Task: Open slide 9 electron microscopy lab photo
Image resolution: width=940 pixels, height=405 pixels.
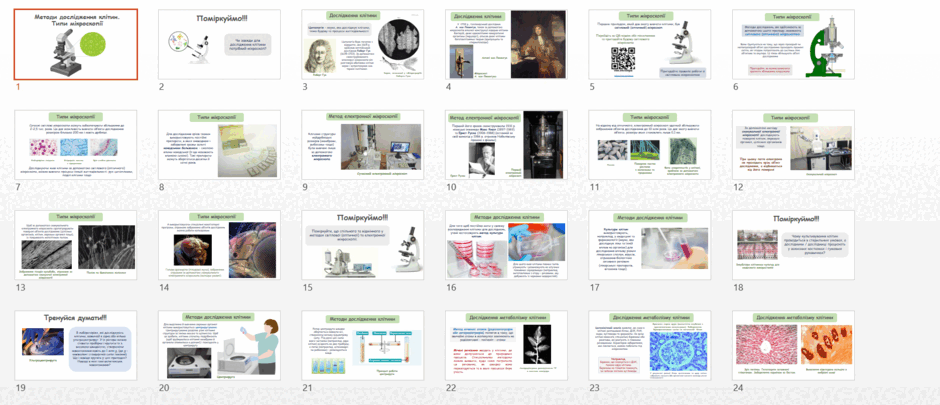Action: pos(363,144)
